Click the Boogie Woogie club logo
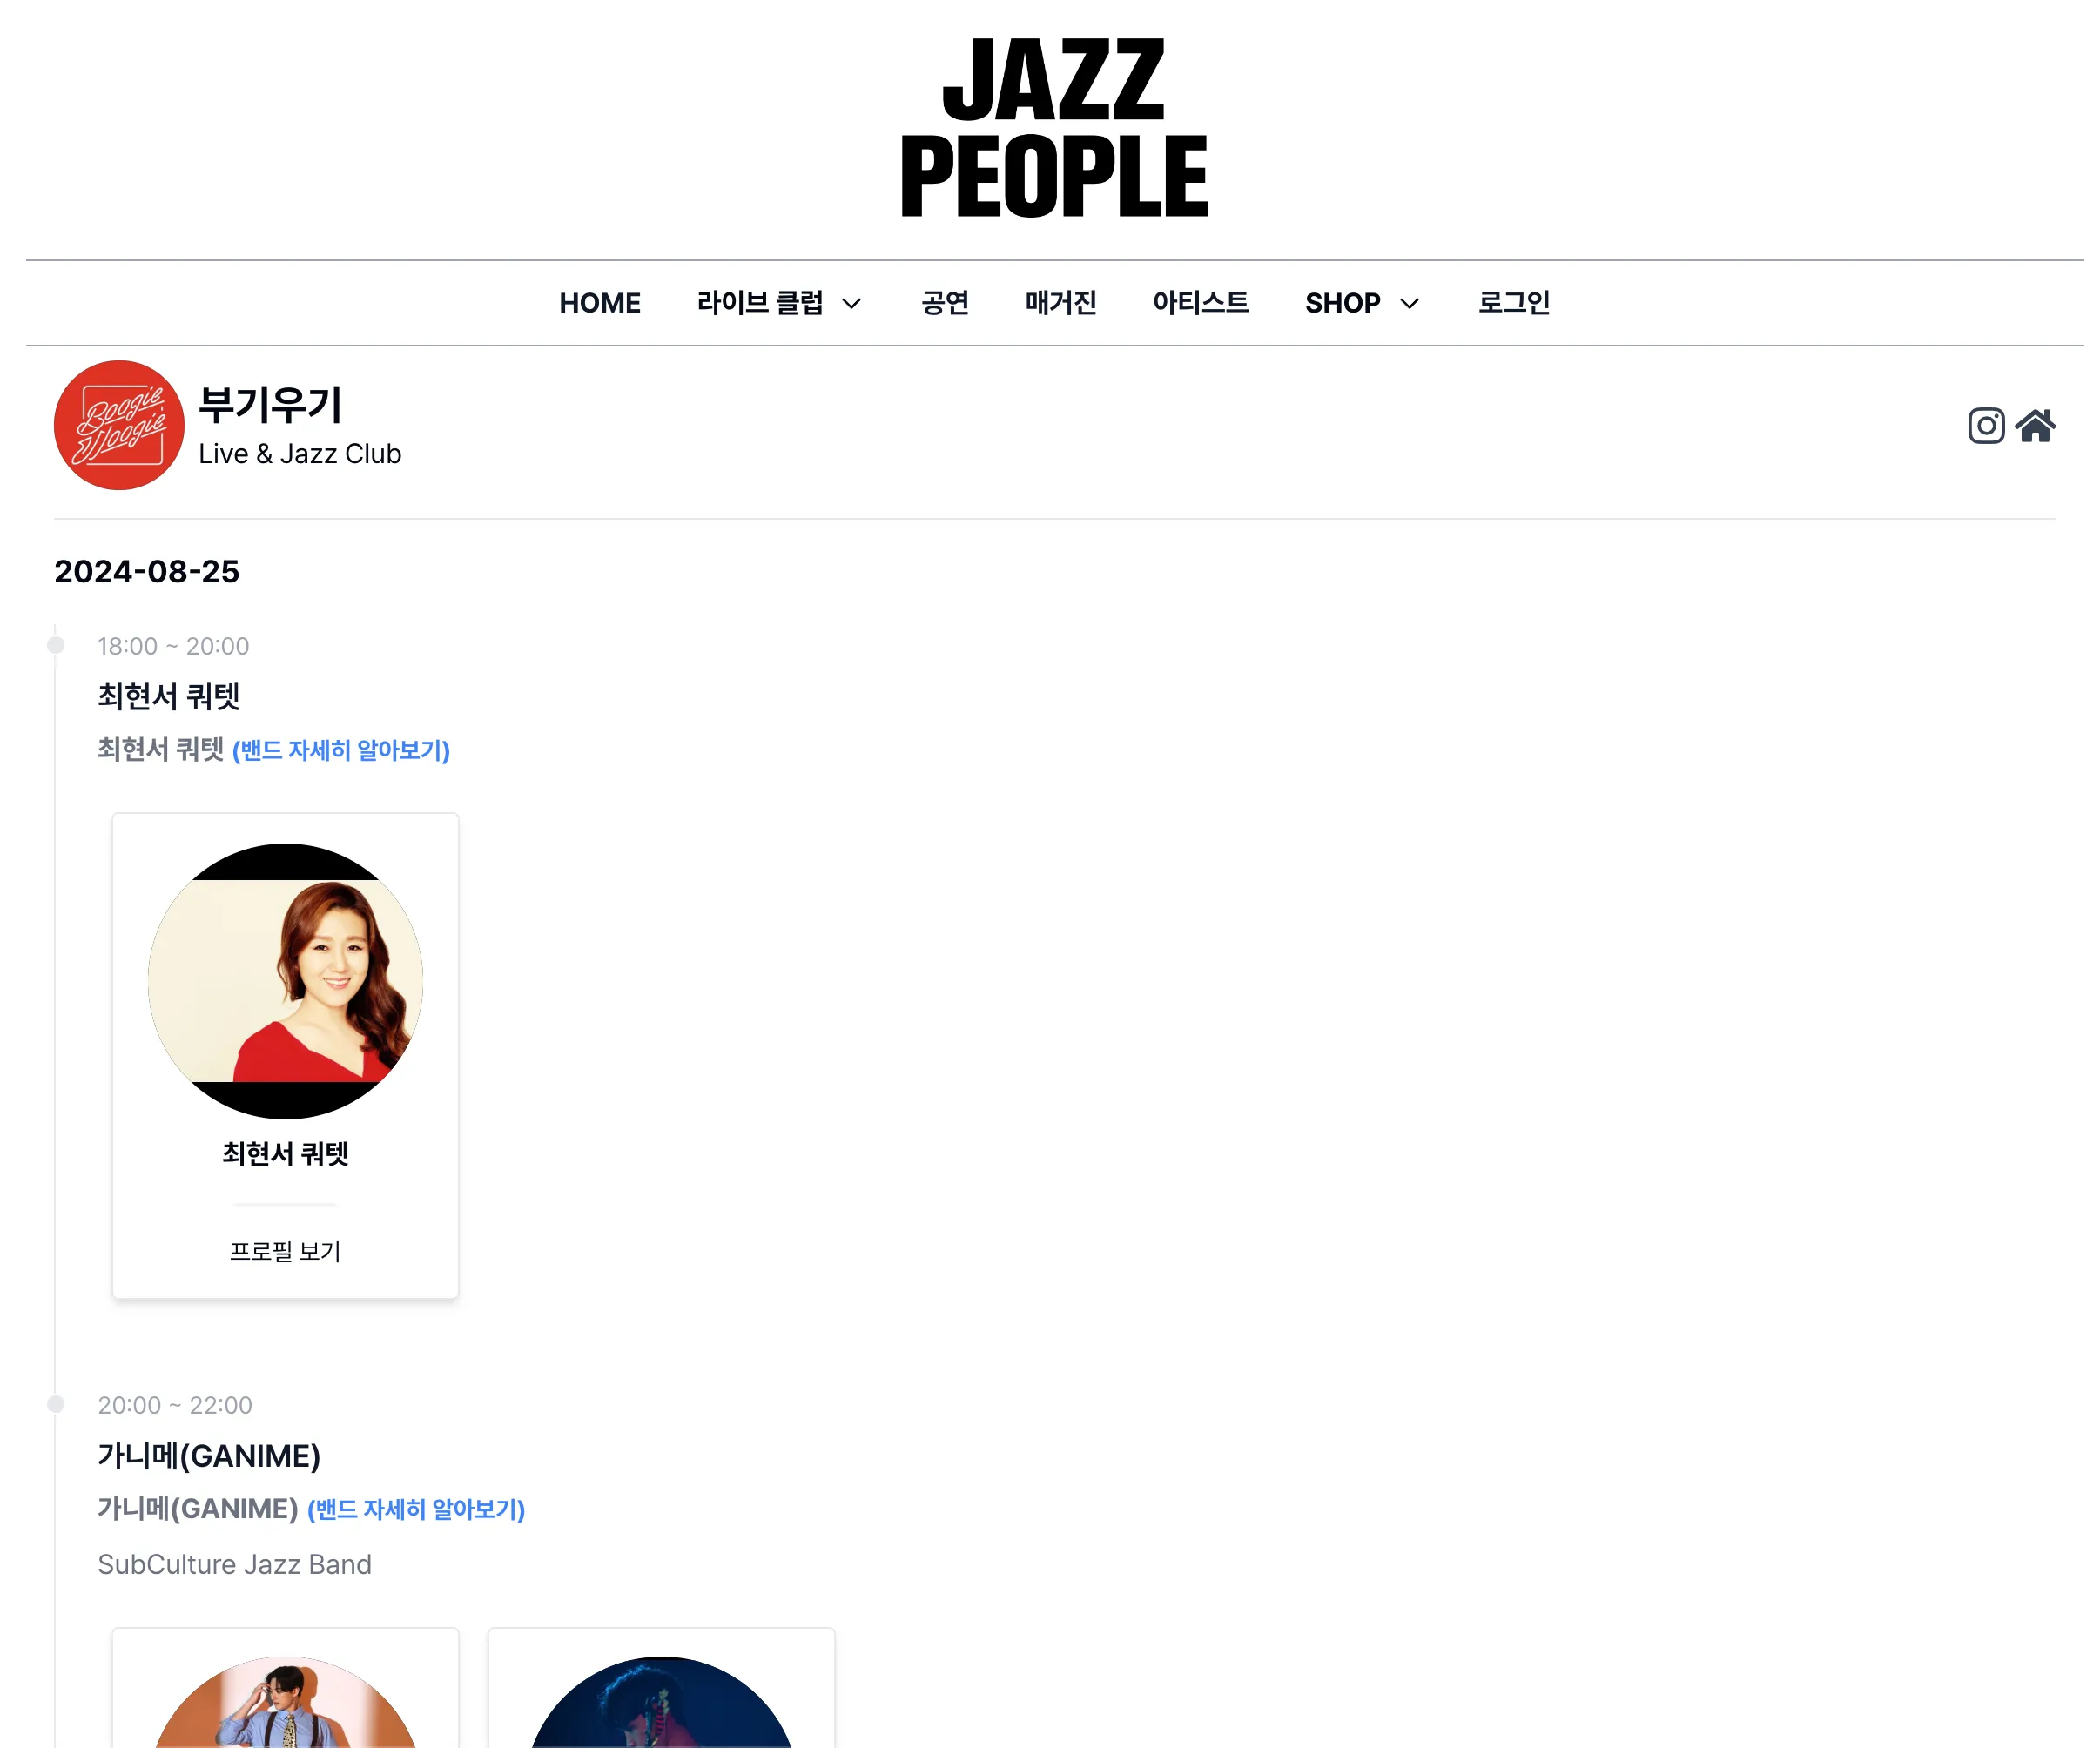 119,425
